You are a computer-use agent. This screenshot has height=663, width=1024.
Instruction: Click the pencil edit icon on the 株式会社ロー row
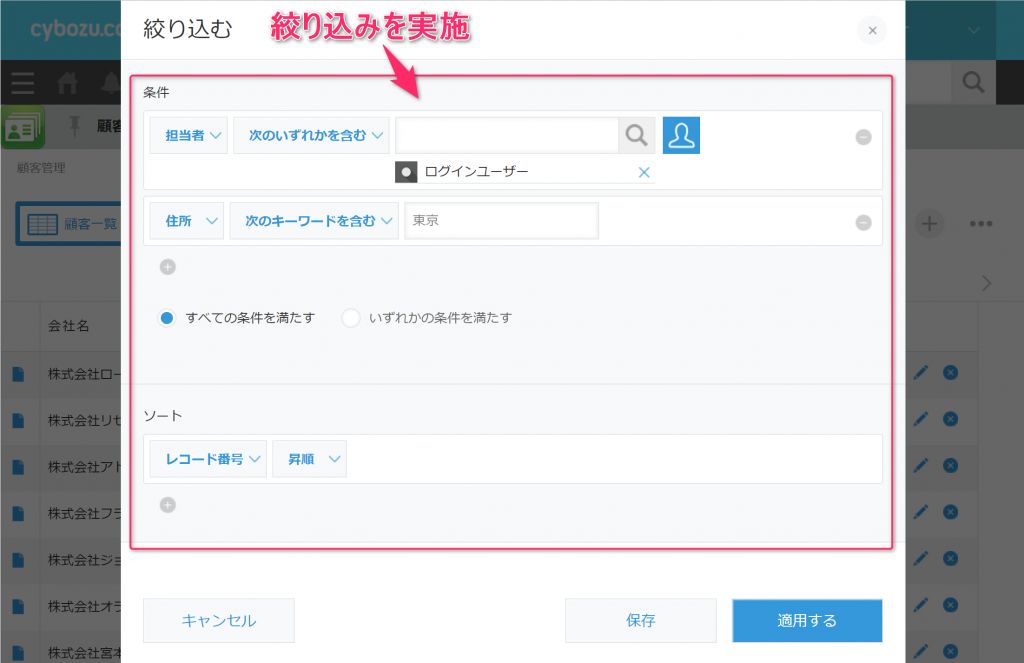coord(921,372)
